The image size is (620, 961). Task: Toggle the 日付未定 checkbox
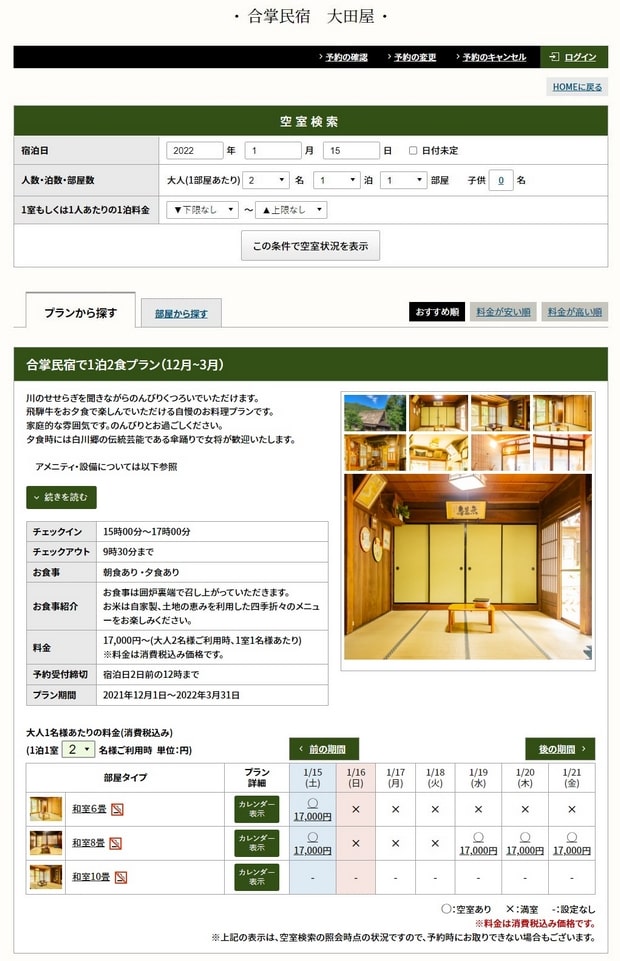pos(413,151)
